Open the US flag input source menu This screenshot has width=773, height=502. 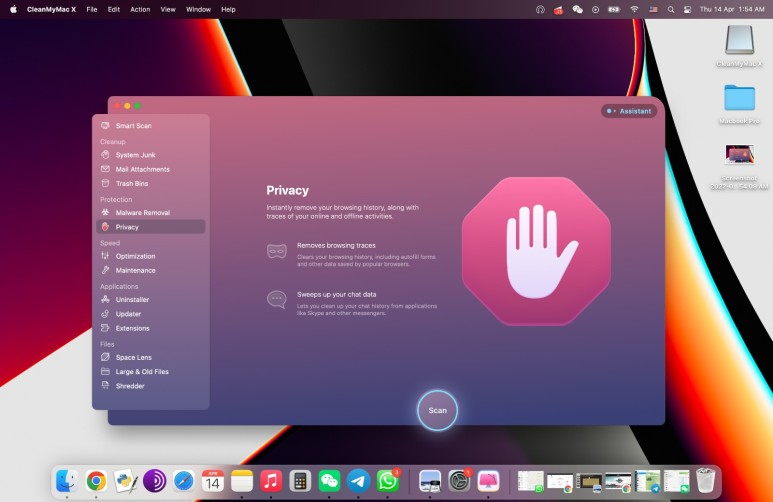[653, 9]
